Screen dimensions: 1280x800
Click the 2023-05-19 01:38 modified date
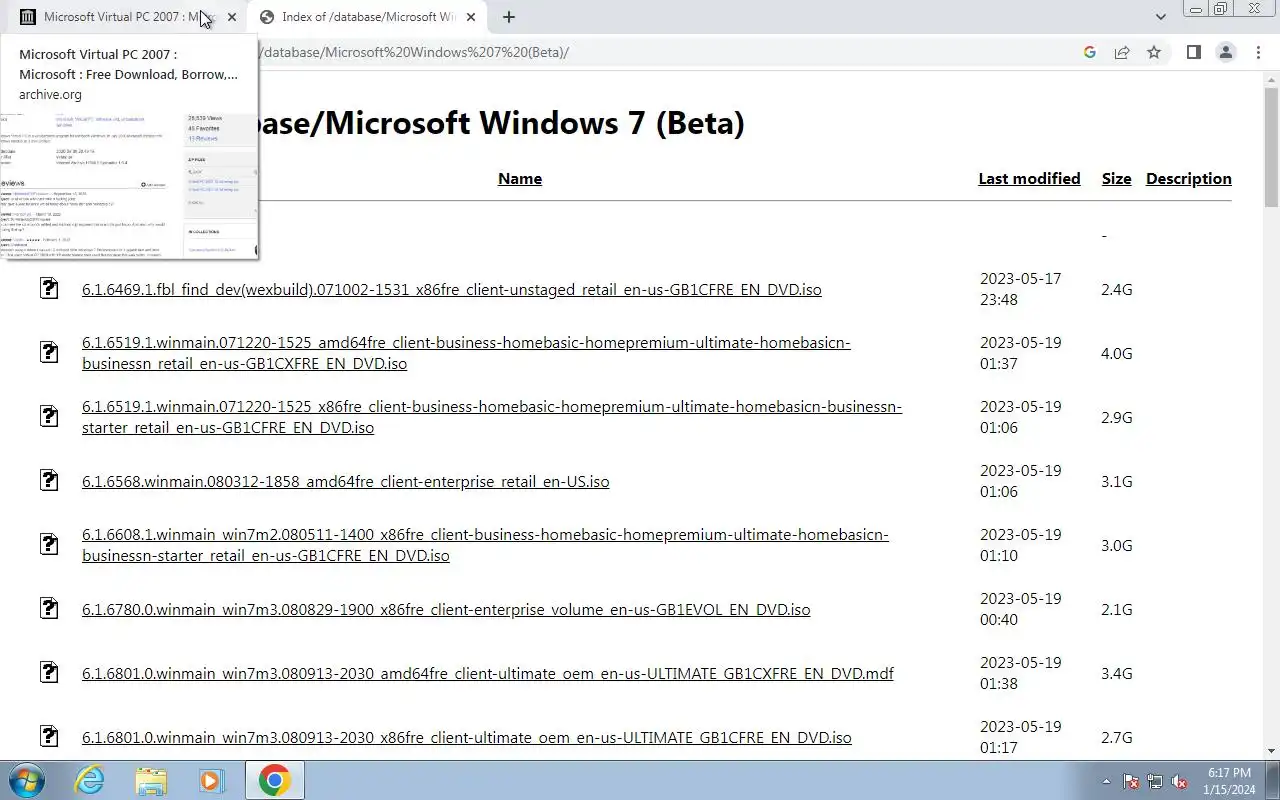[1020, 673]
